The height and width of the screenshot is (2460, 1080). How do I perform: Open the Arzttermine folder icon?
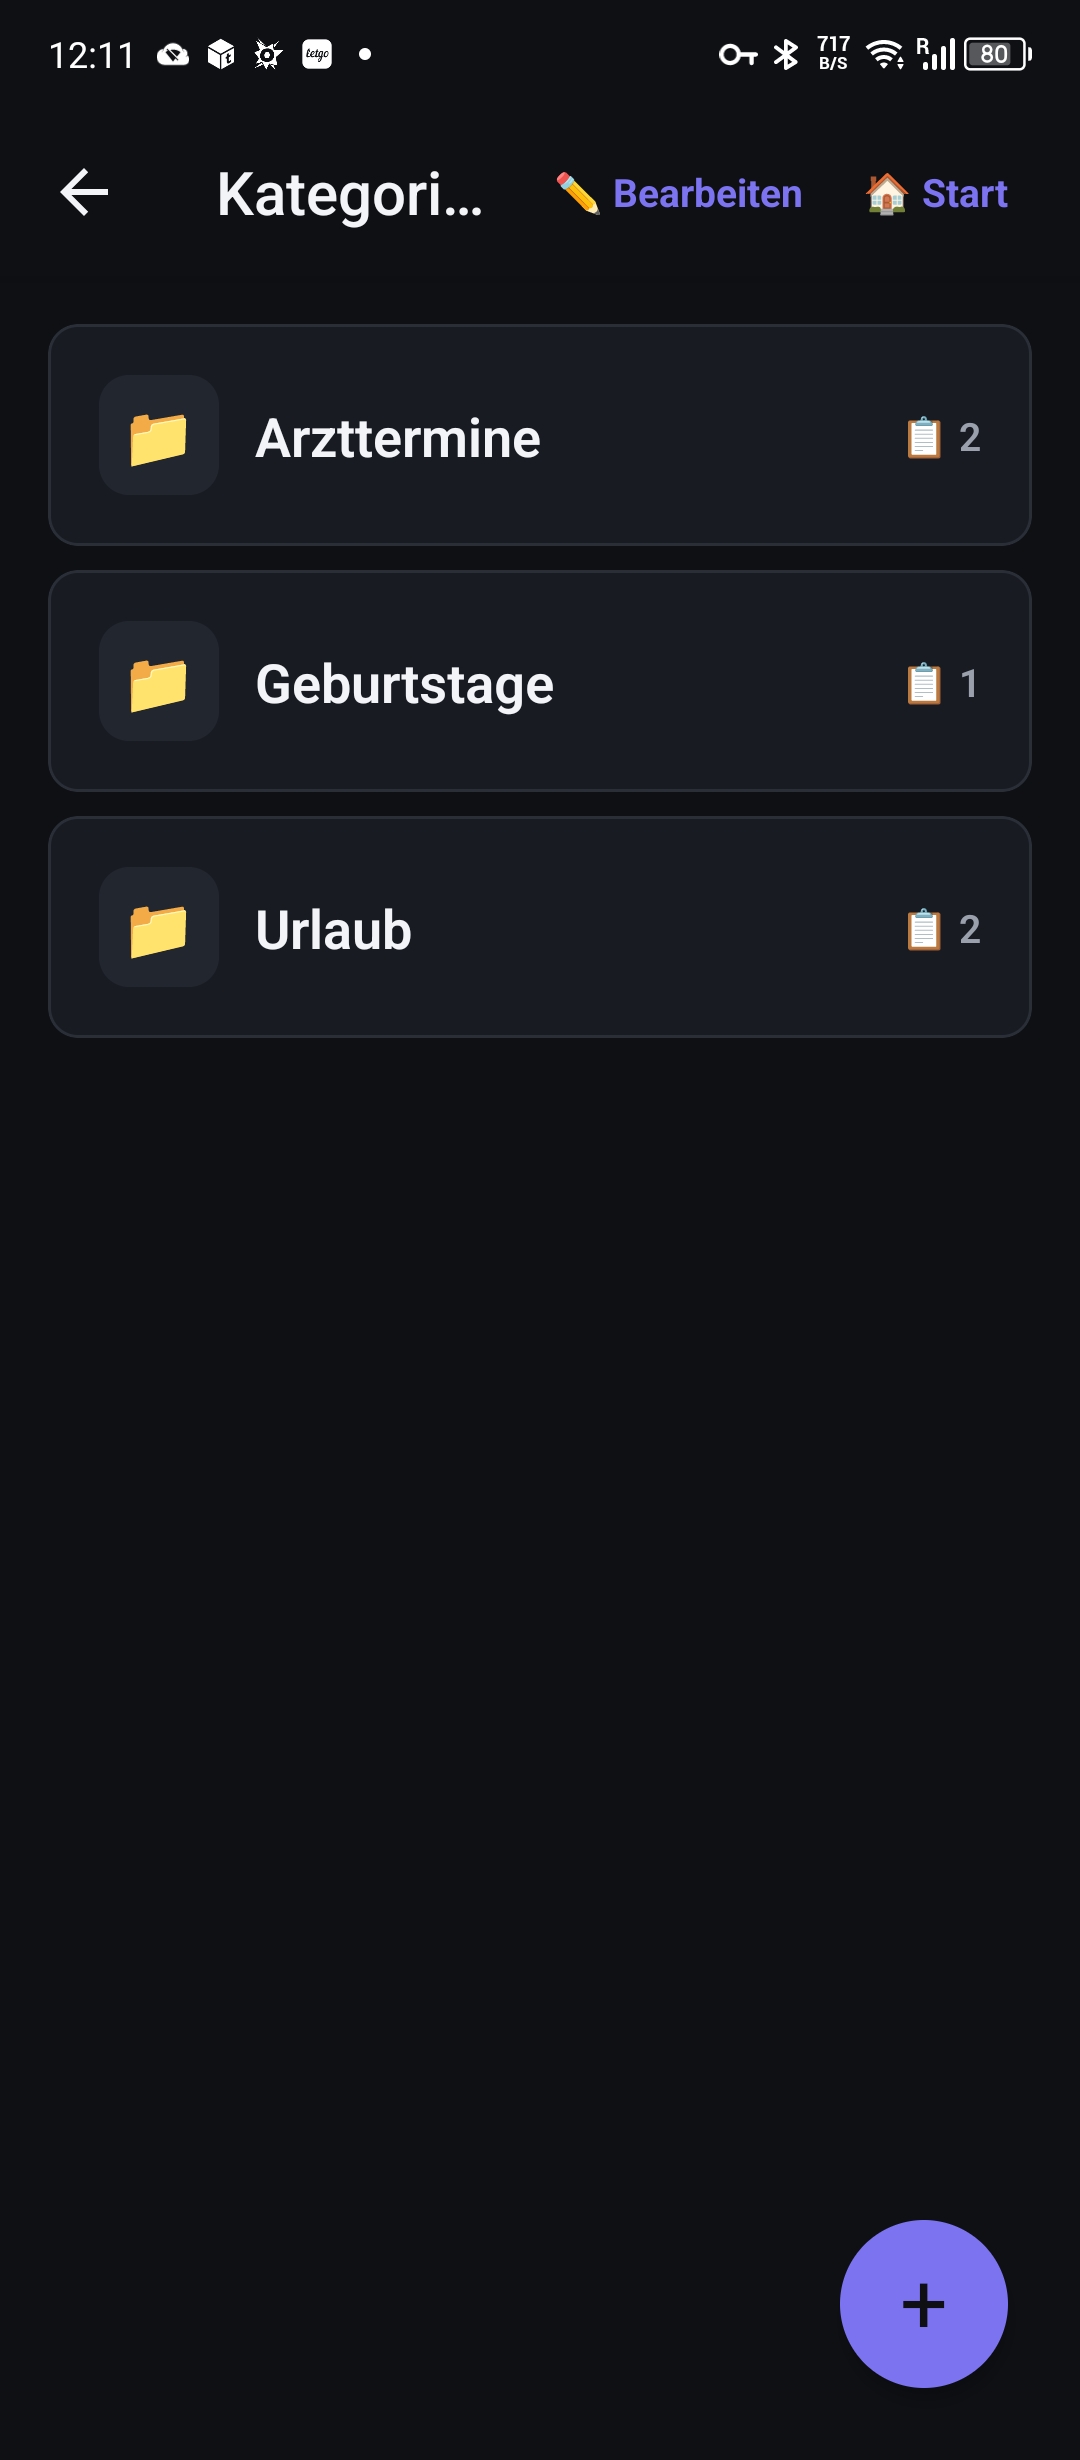pos(158,437)
